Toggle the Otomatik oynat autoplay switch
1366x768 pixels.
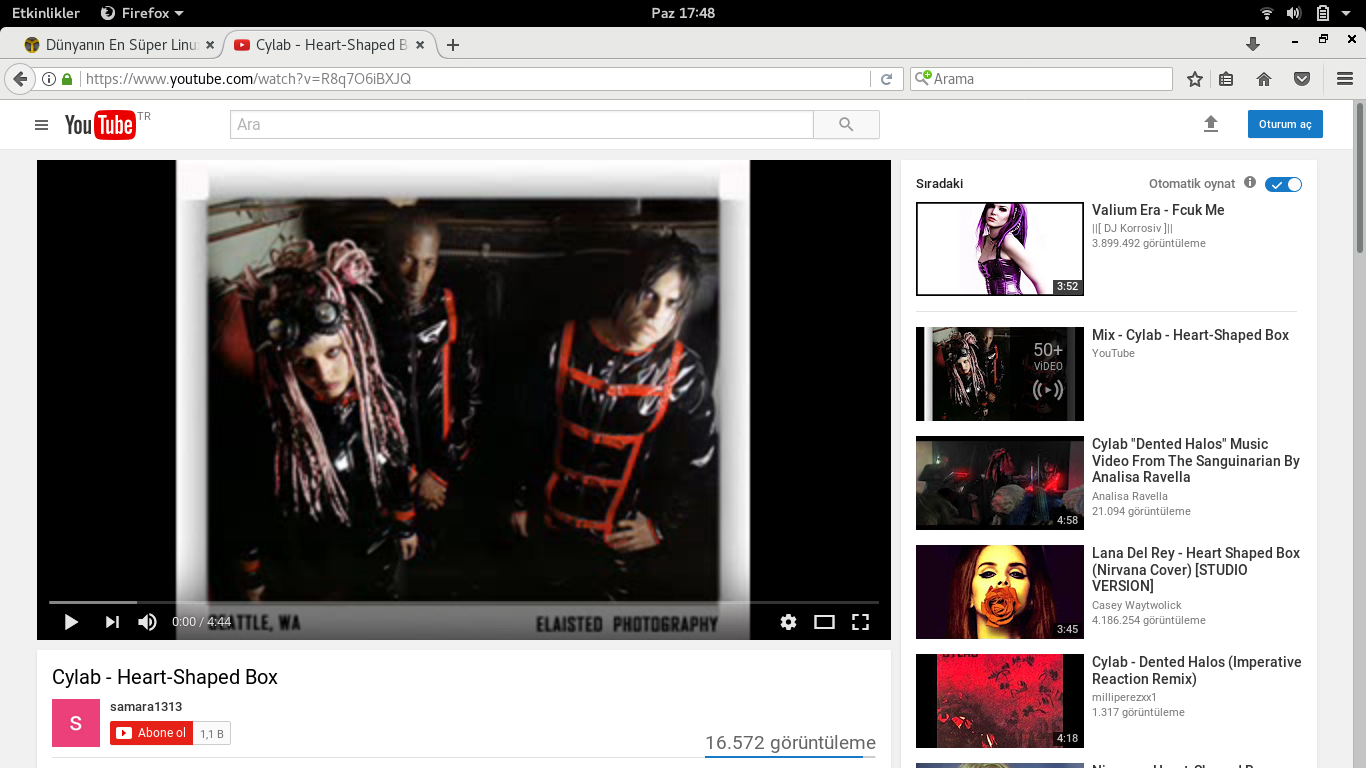click(x=1283, y=184)
